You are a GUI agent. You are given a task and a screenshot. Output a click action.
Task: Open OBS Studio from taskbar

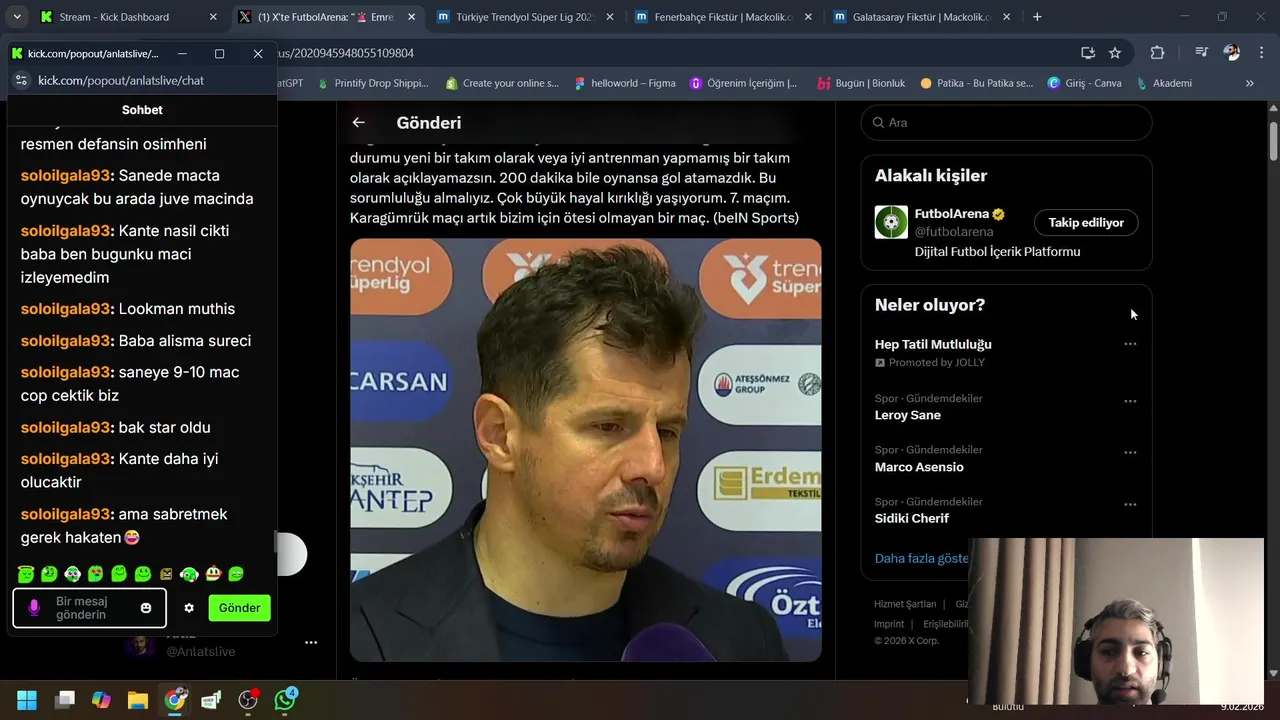coord(248,700)
